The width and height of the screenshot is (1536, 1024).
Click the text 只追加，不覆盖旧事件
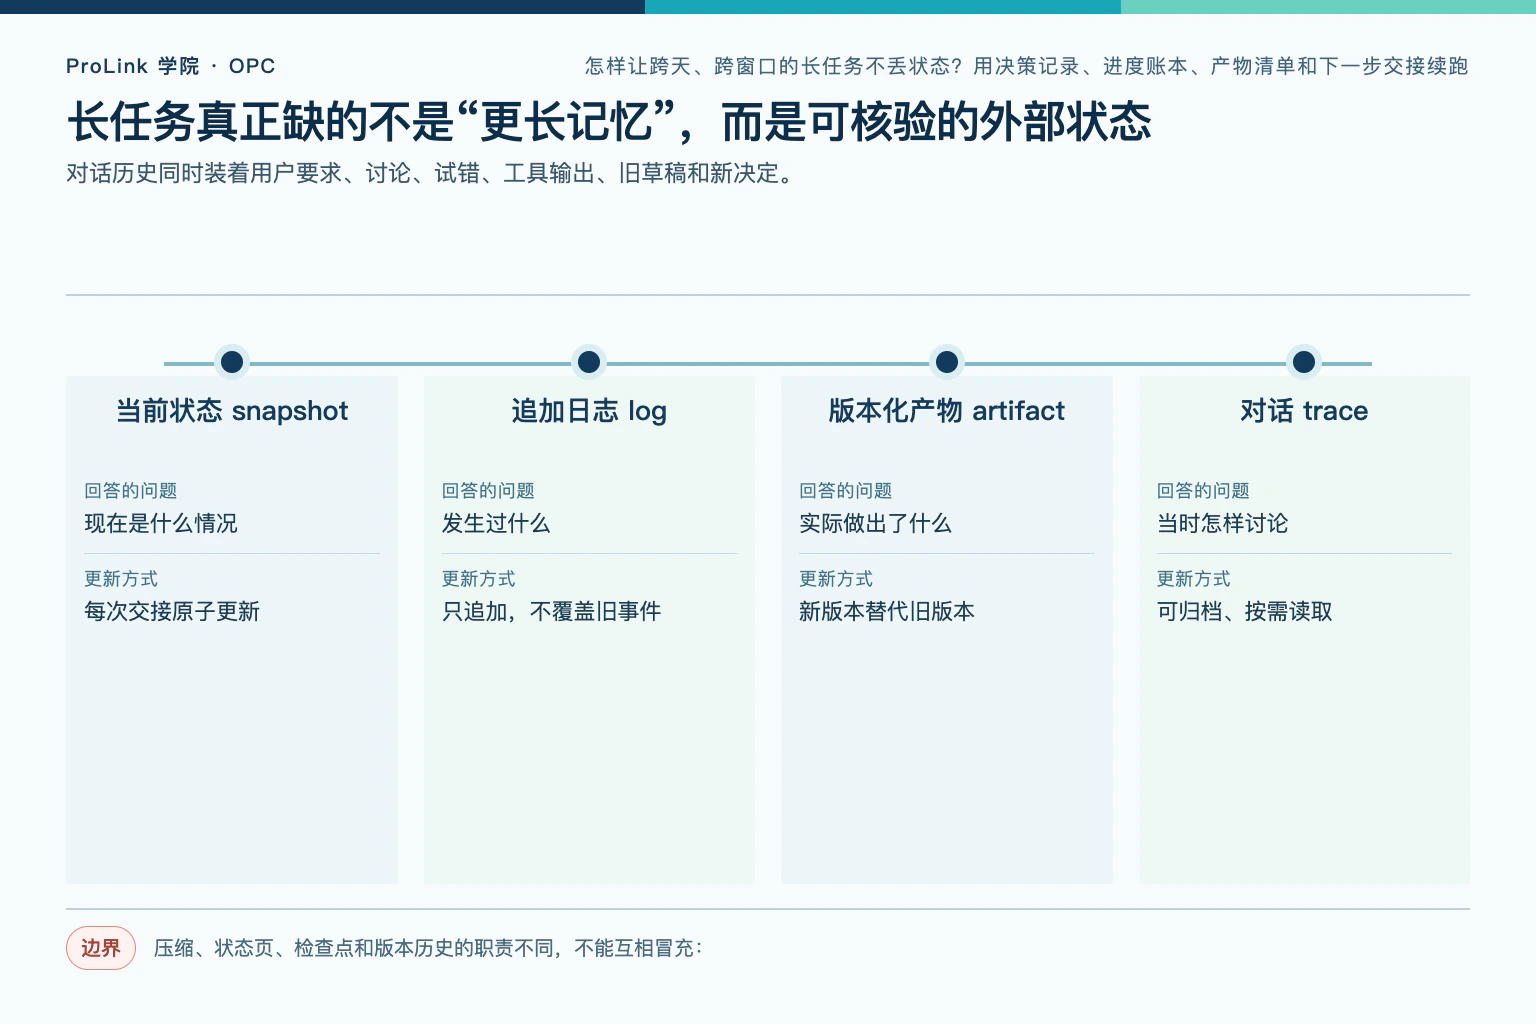click(552, 611)
